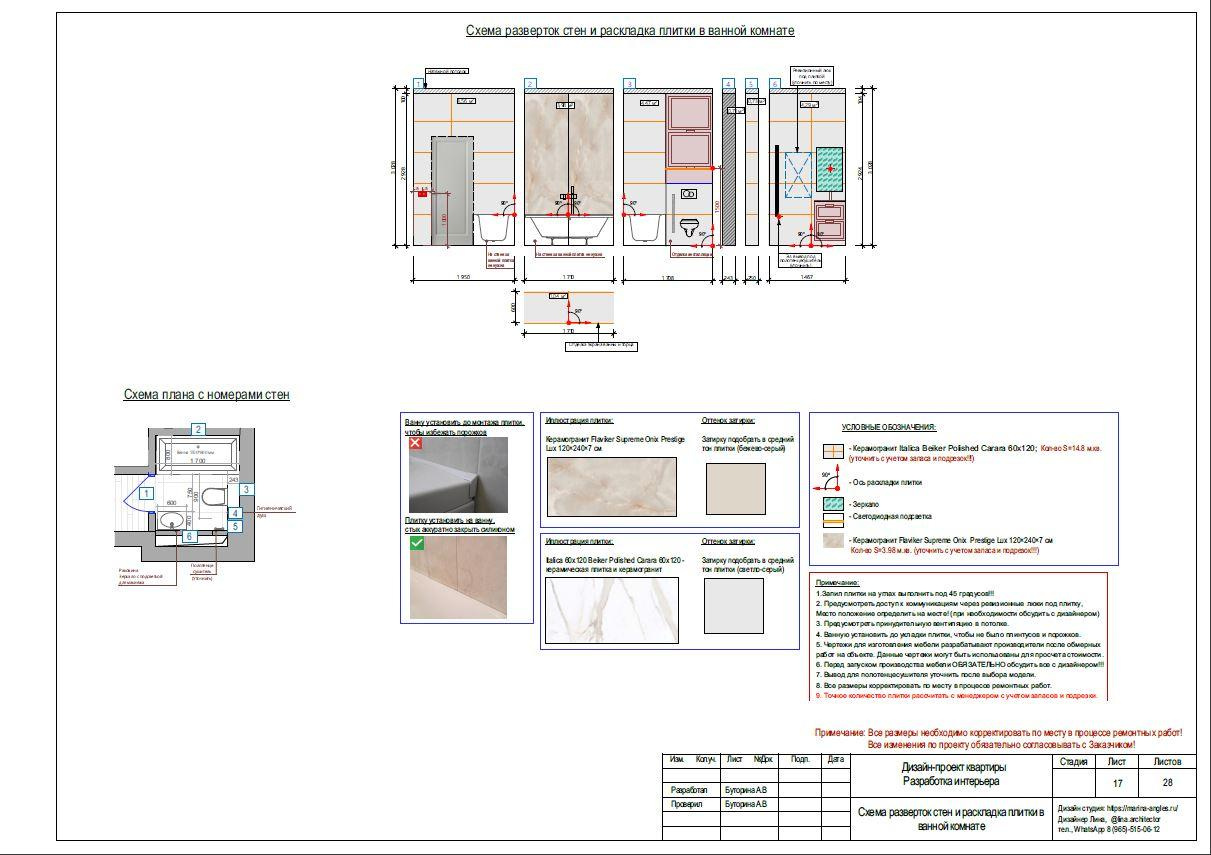1211x855 pixels.
Task: Click the Flaviker Onix Prestige tile sample image
Action: (610, 488)
